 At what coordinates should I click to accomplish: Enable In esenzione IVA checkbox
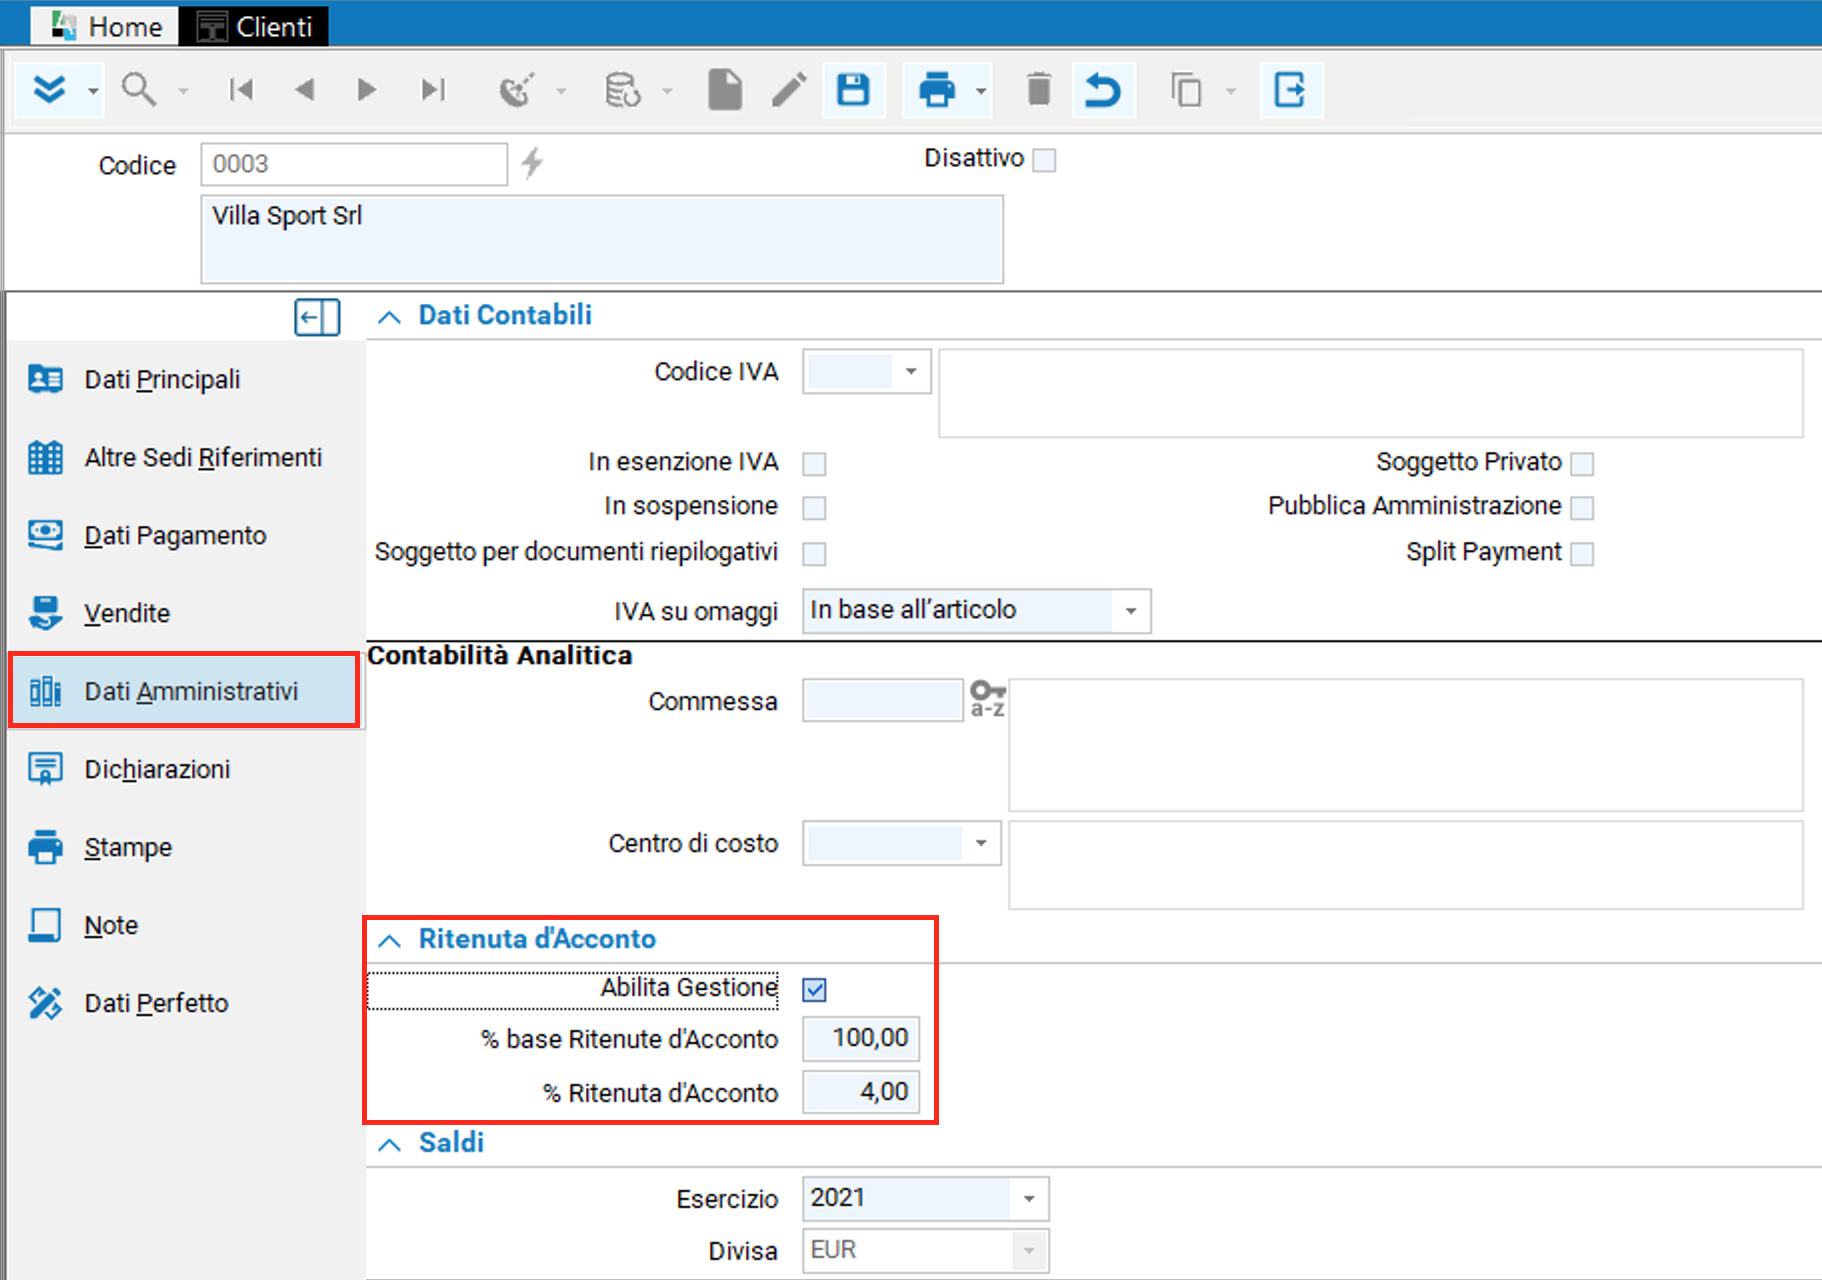tap(815, 464)
